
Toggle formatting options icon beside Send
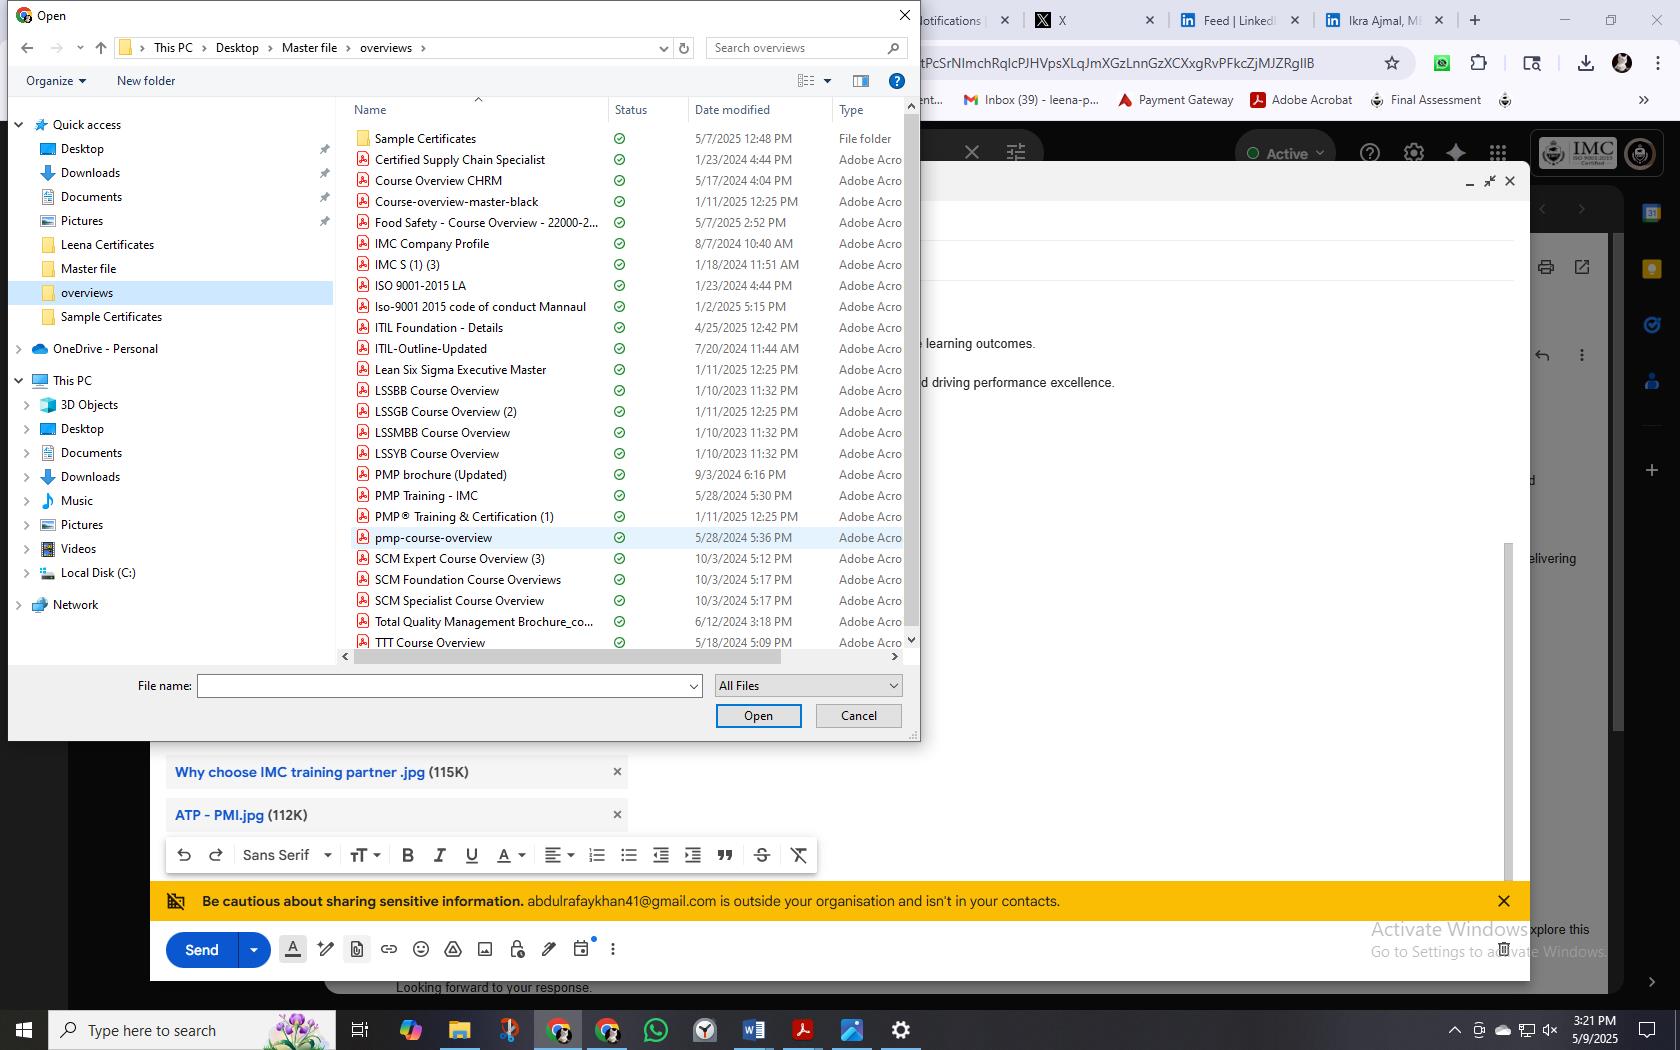click(x=293, y=949)
